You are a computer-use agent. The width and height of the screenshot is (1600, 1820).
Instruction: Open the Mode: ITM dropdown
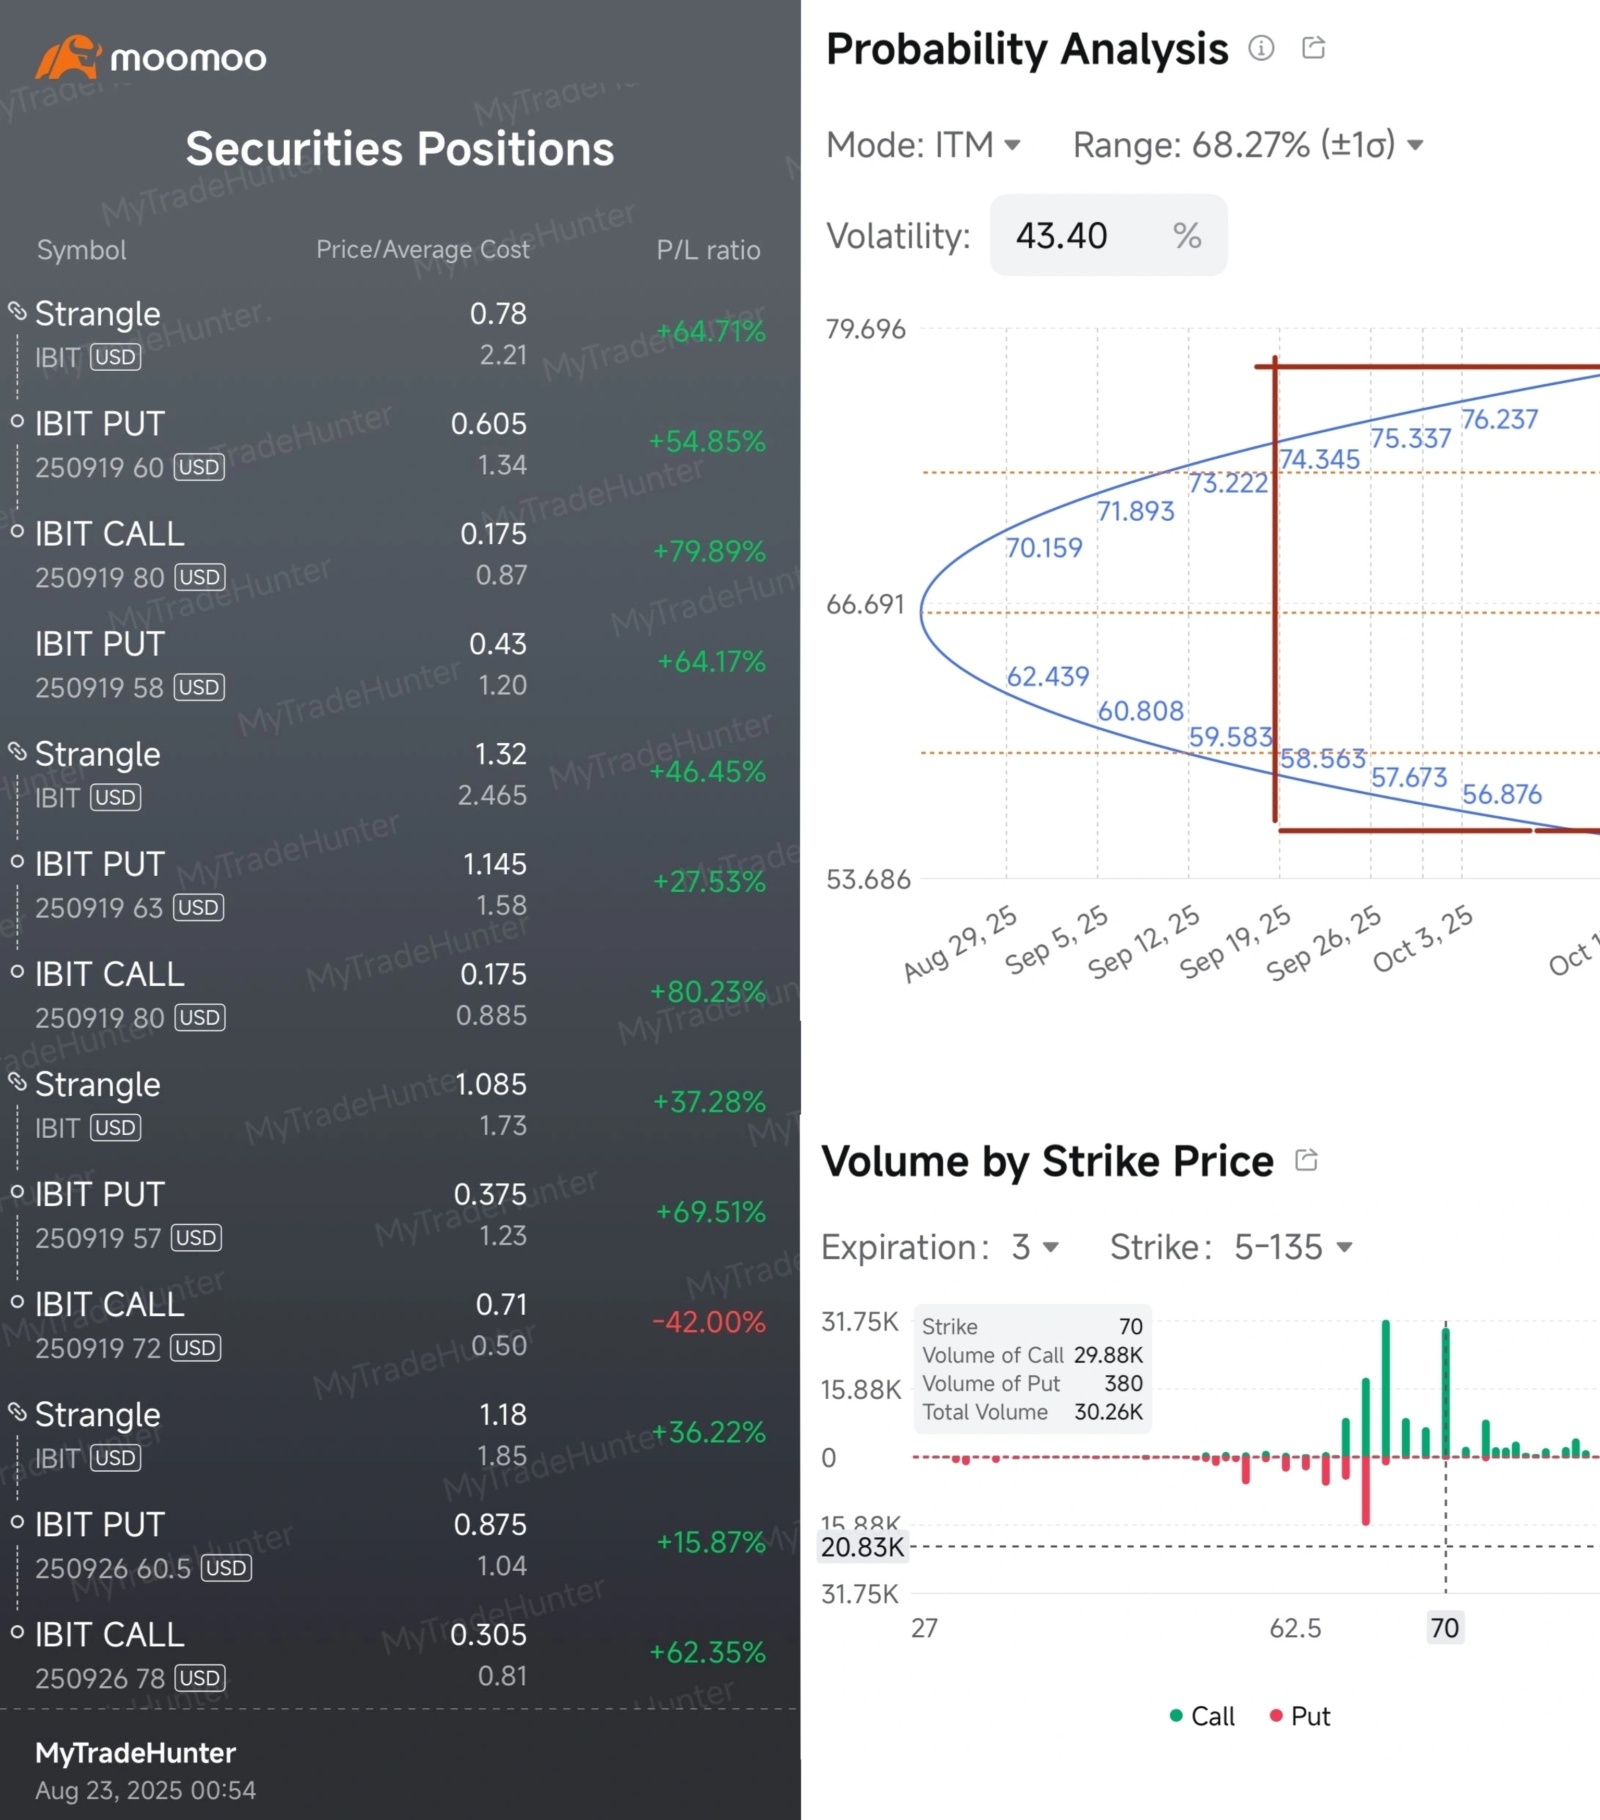[x=923, y=145]
